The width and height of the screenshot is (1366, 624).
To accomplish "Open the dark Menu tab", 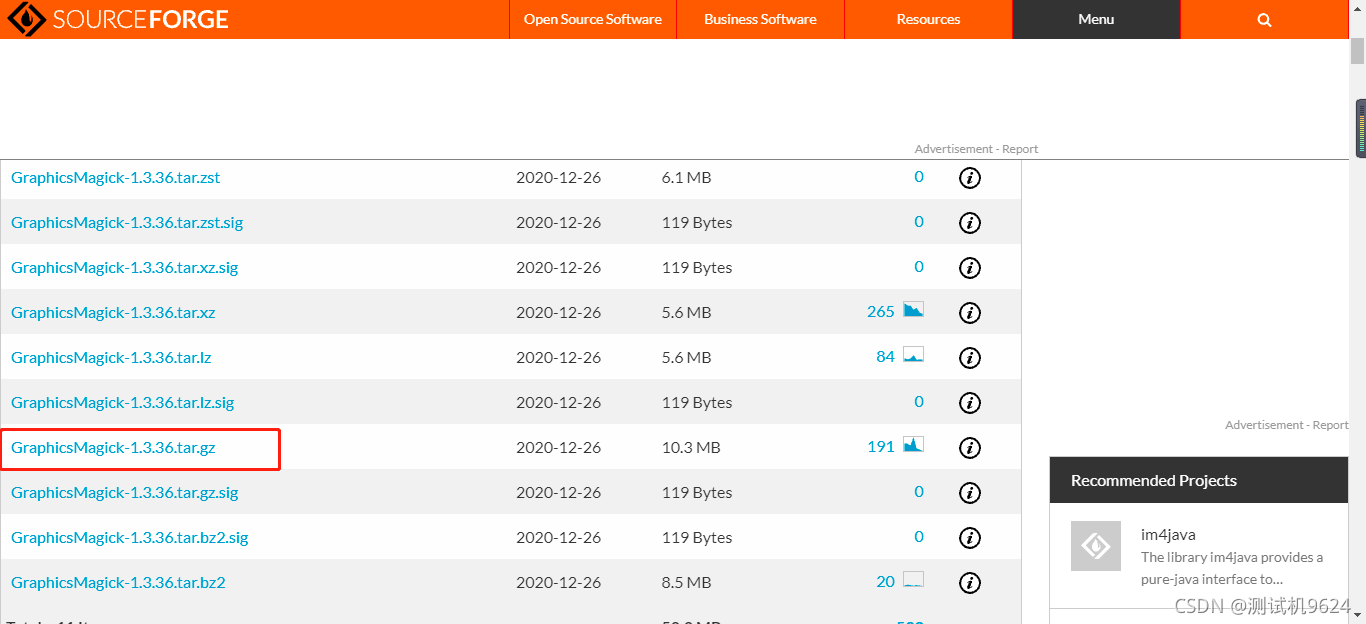I will click(x=1096, y=19).
